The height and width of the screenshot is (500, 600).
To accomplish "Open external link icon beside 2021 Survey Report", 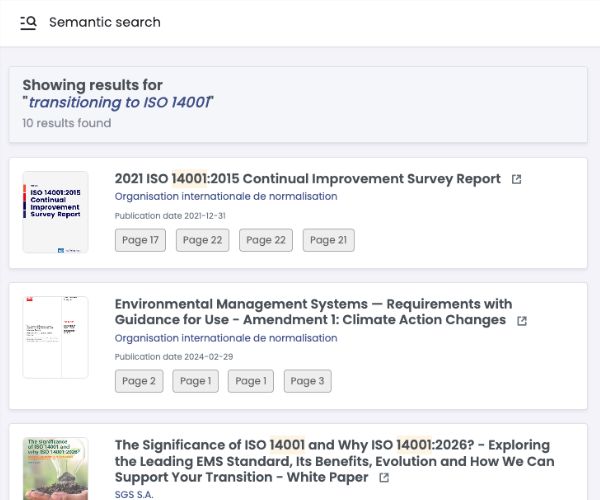I will [x=516, y=180].
